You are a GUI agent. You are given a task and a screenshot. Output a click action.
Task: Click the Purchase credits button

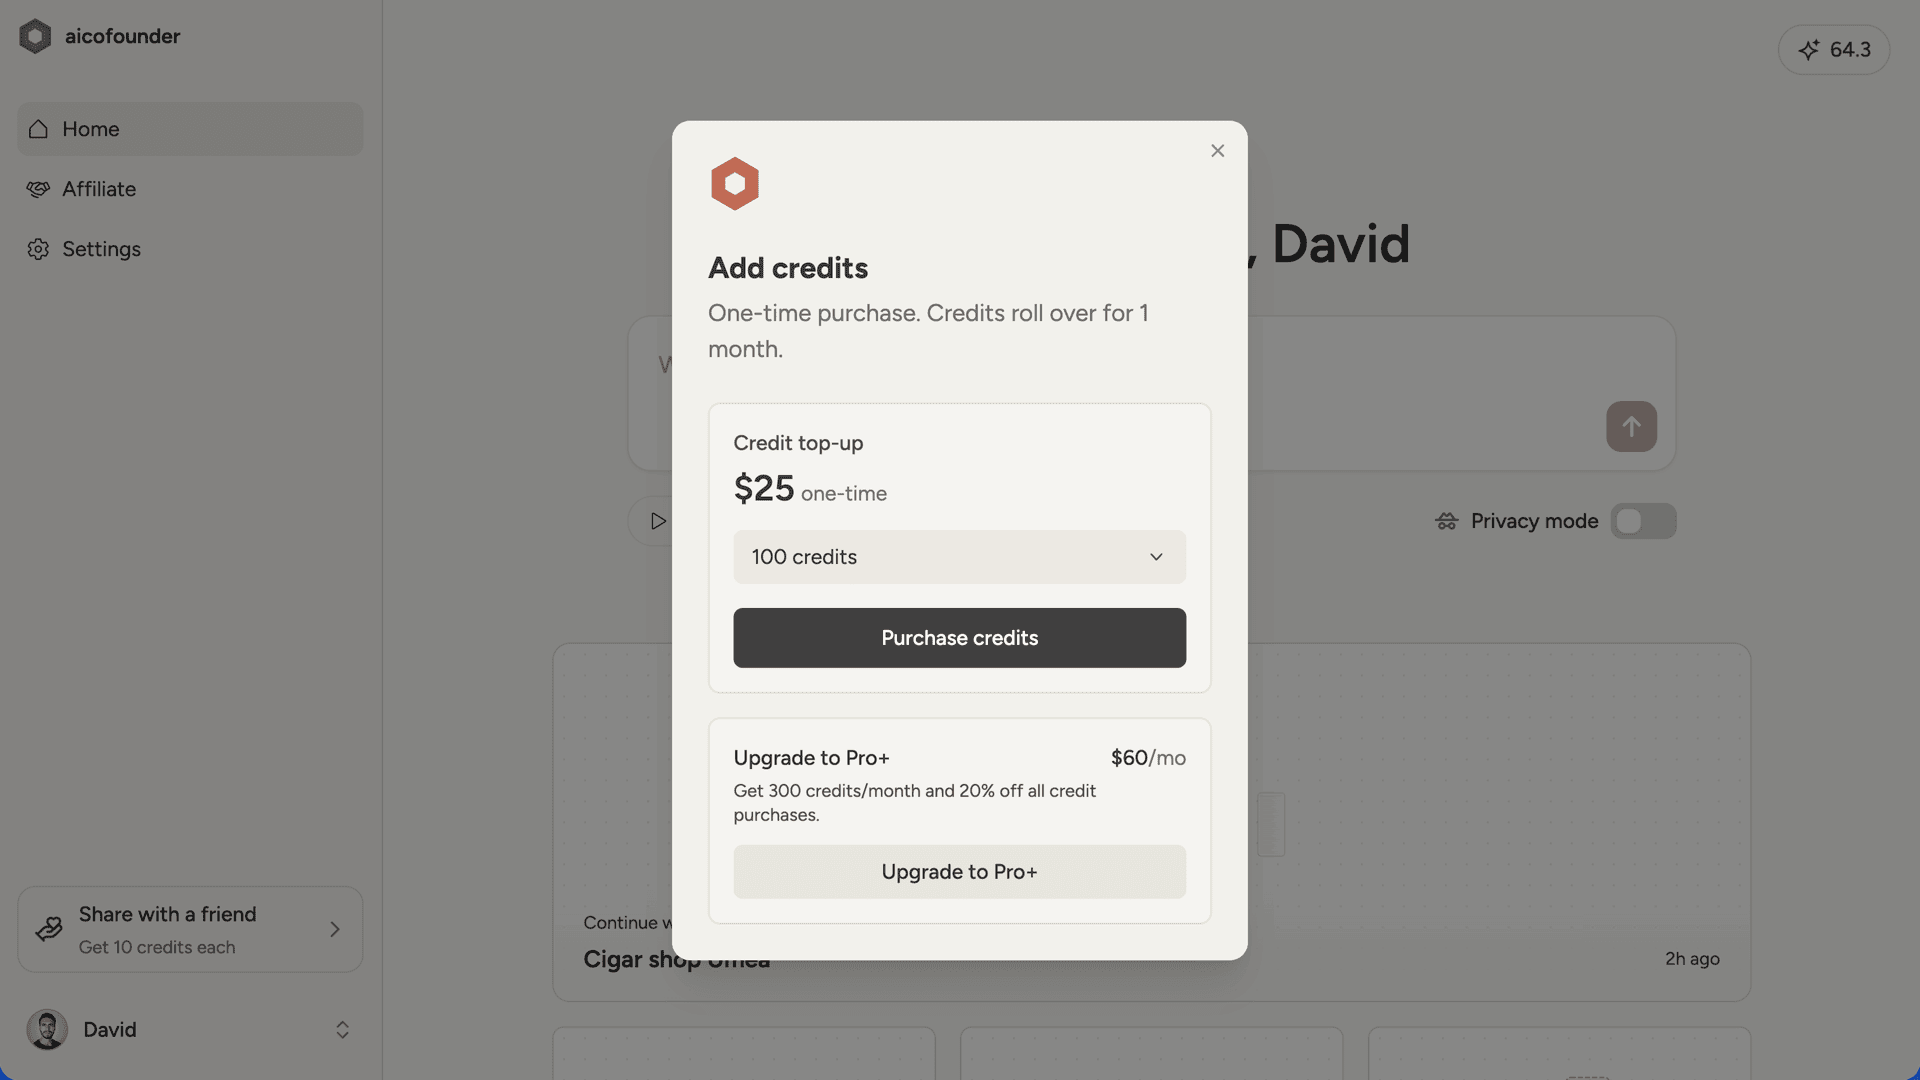(x=959, y=638)
